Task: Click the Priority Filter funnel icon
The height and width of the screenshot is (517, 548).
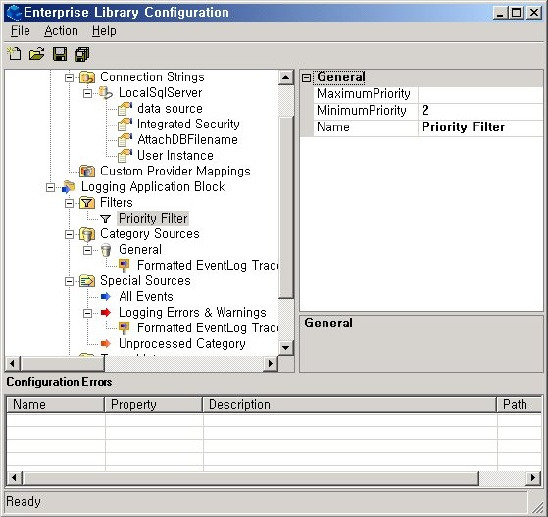Action: pos(105,219)
